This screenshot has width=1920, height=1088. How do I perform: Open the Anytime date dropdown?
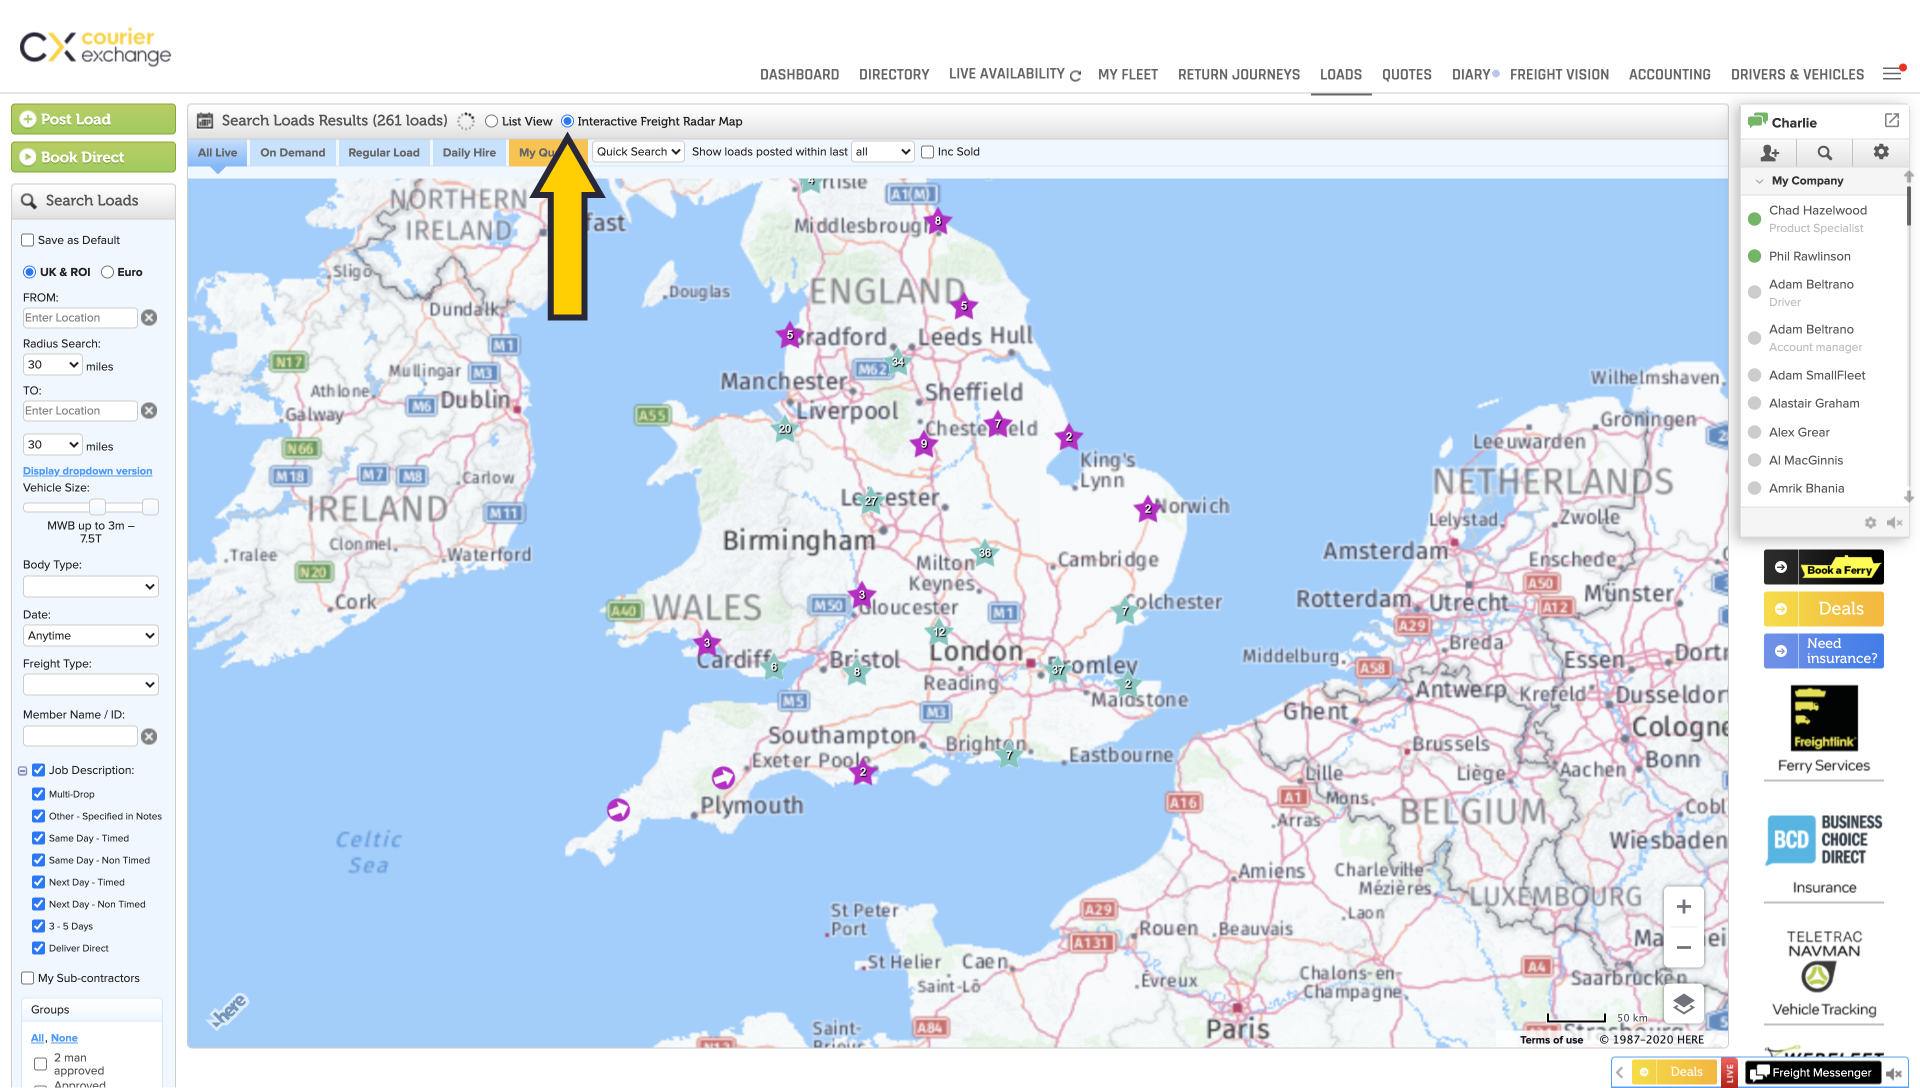coord(90,635)
